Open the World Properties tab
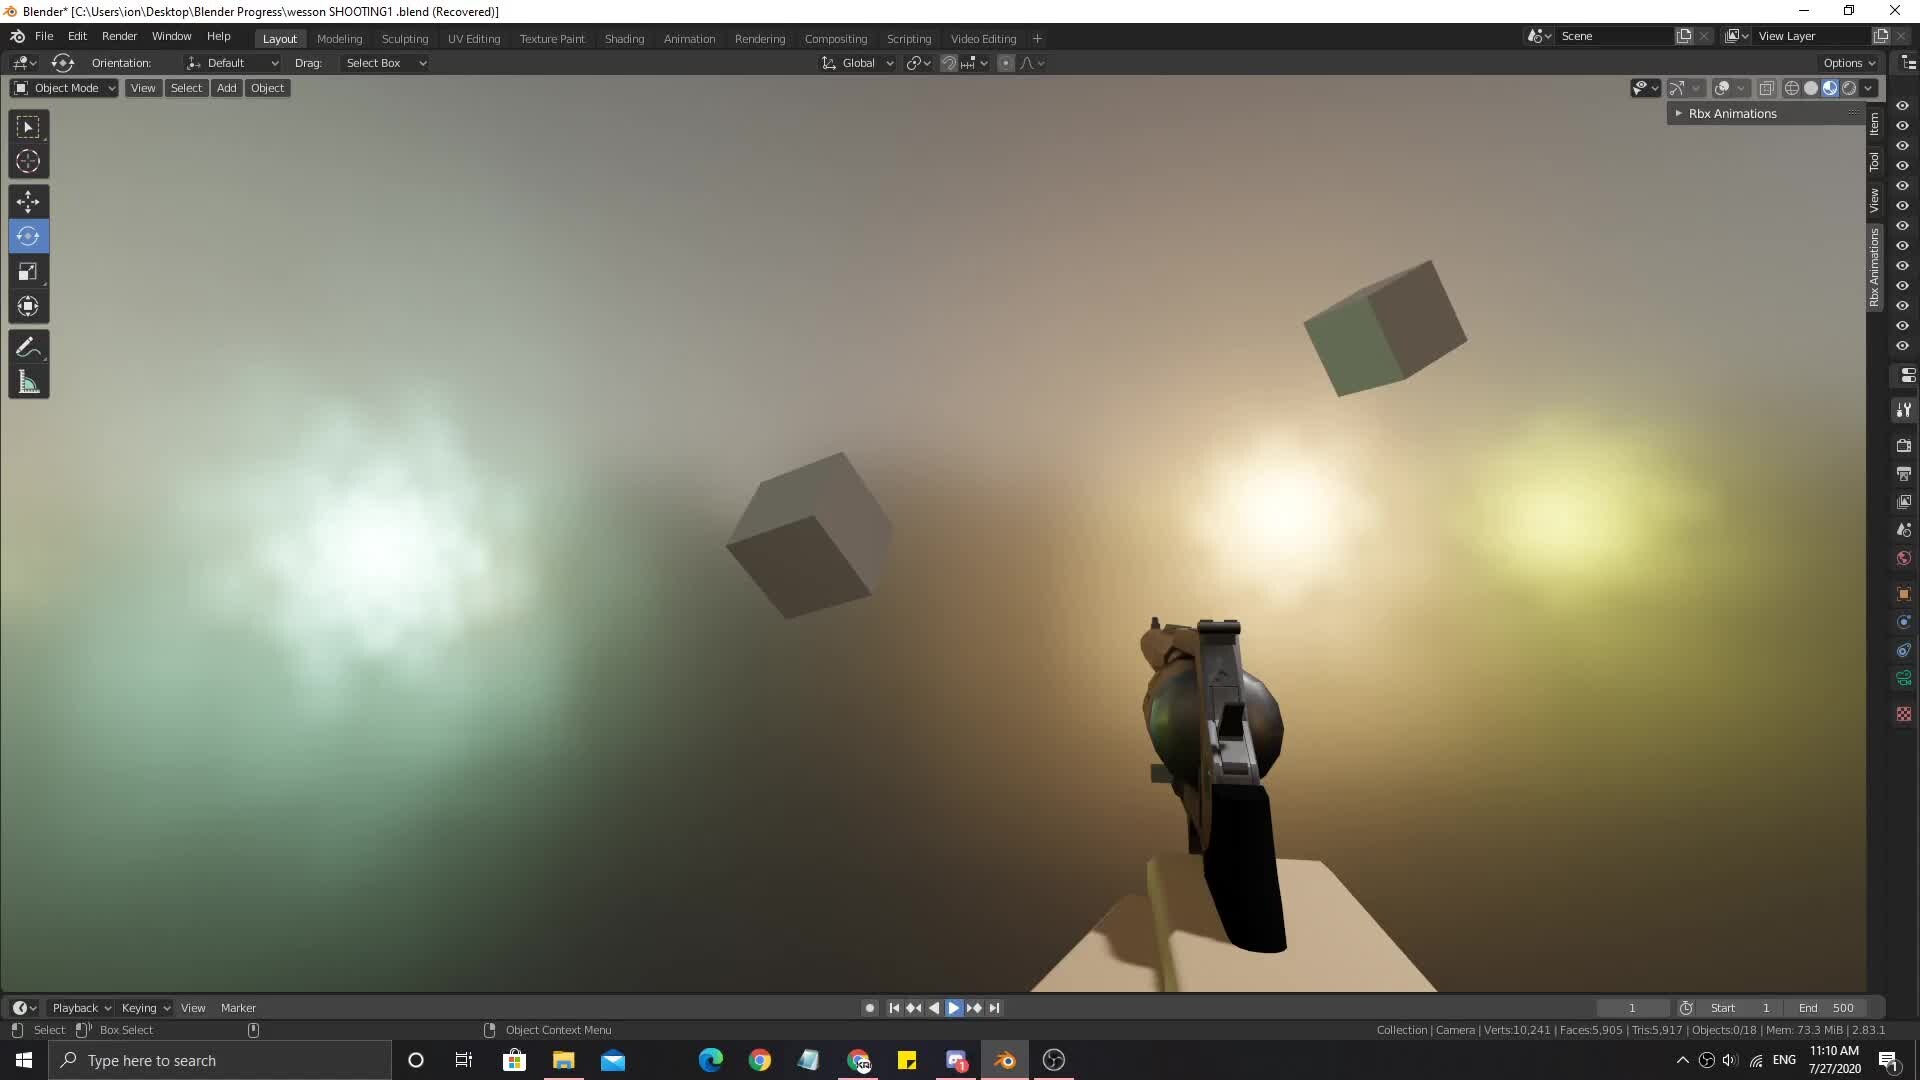 click(x=1904, y=558)
